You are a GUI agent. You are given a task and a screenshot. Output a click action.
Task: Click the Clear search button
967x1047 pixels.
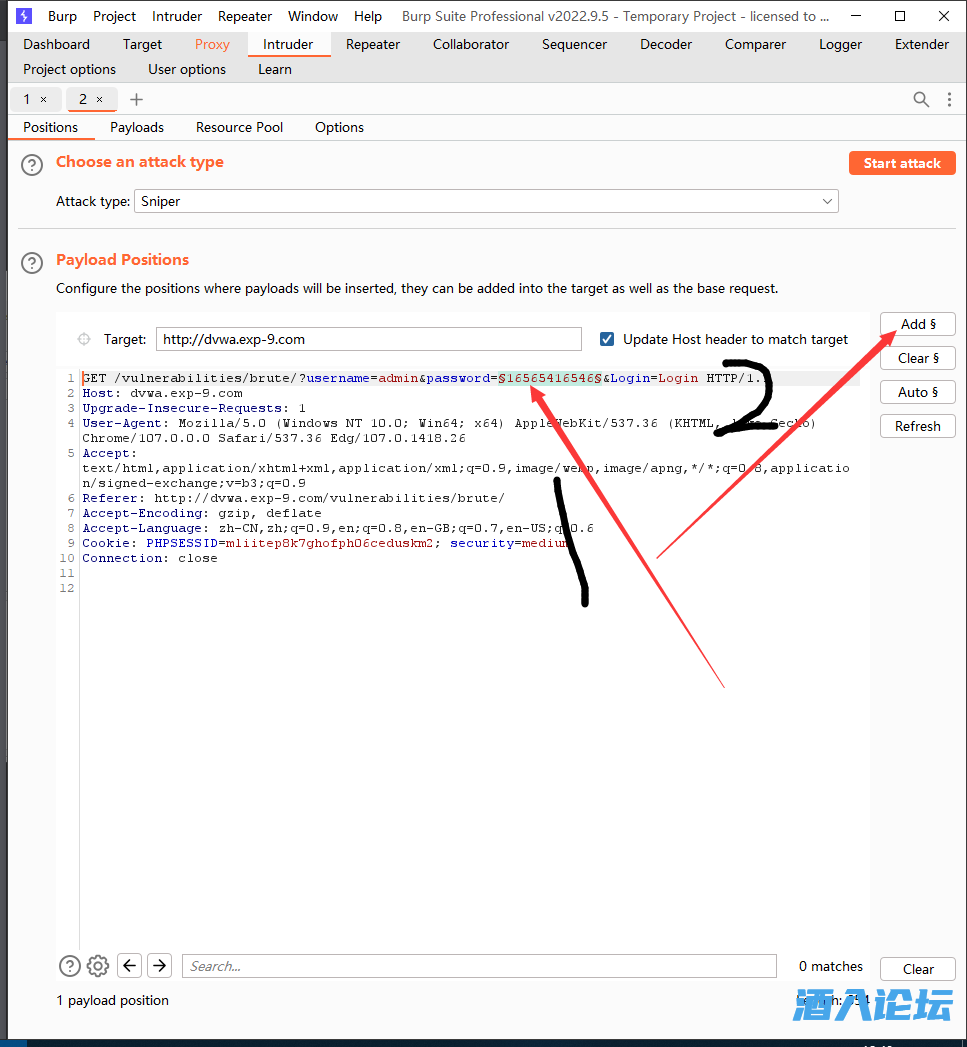tap(918, 969)
